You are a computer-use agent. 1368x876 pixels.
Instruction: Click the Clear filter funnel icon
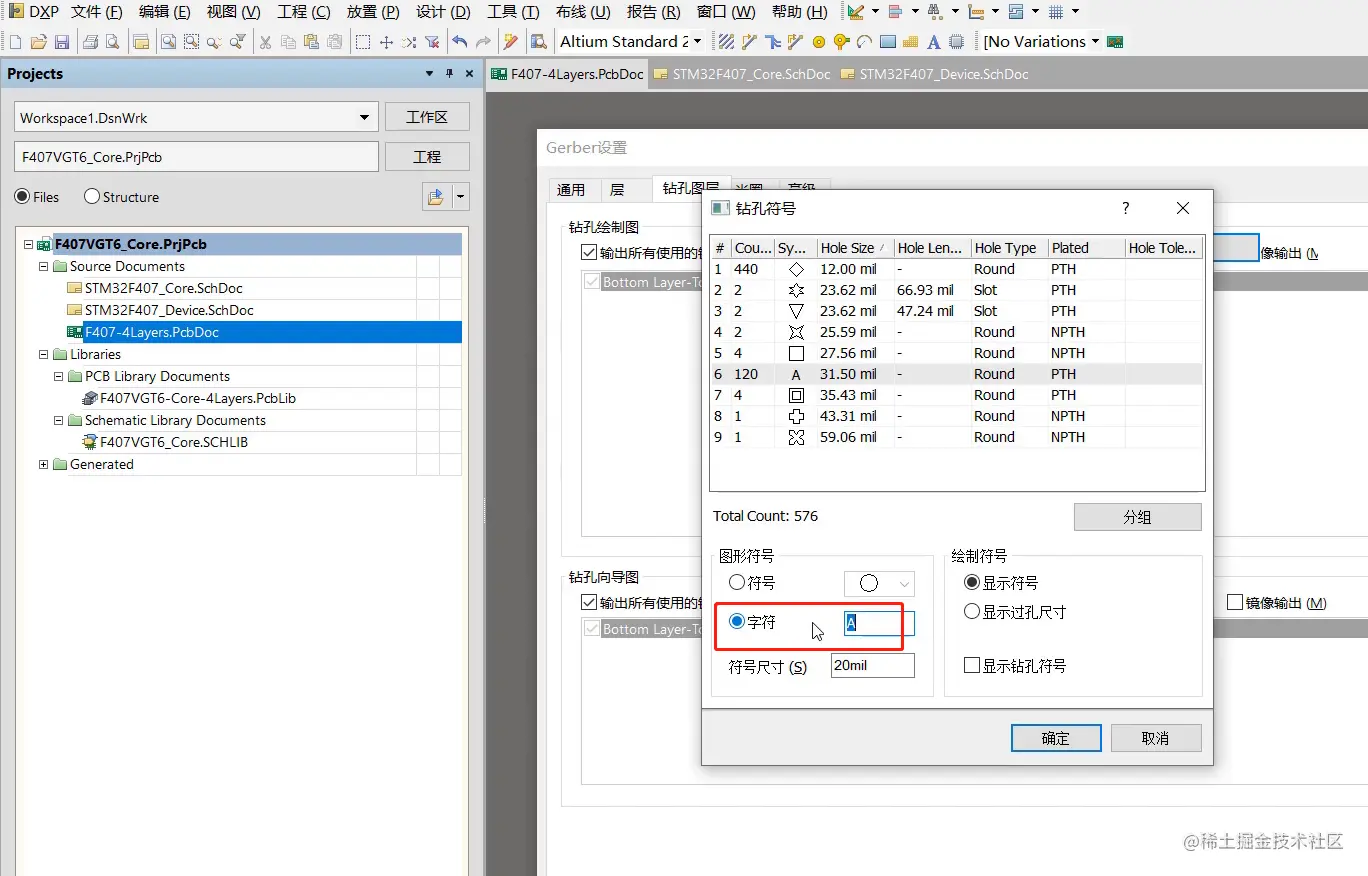(x=432, y=42)
